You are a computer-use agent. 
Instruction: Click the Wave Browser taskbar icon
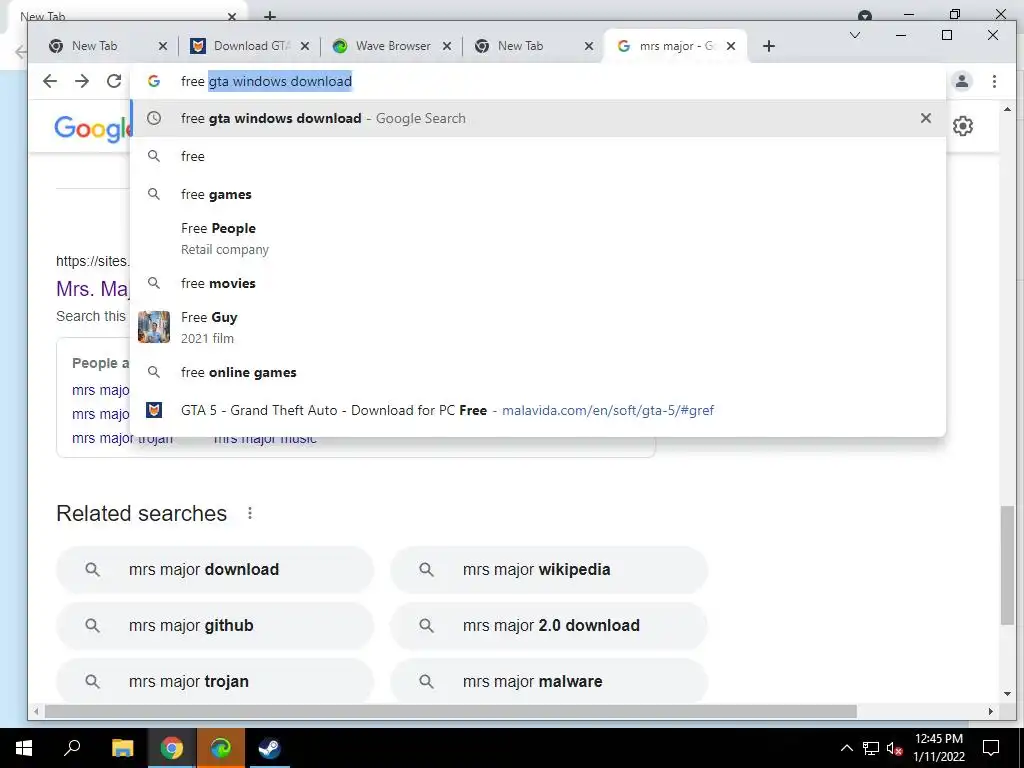[220, 748]
